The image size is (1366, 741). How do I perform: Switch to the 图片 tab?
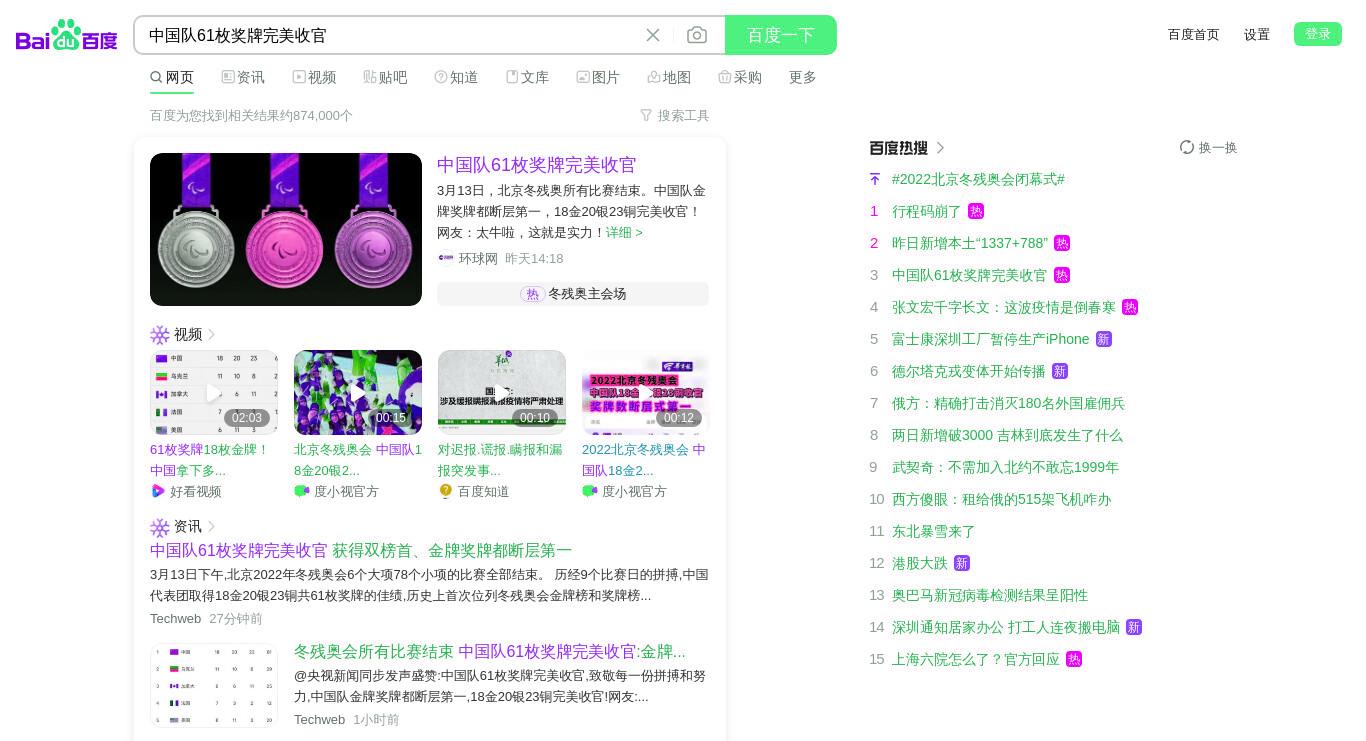[x=598, y=77]
